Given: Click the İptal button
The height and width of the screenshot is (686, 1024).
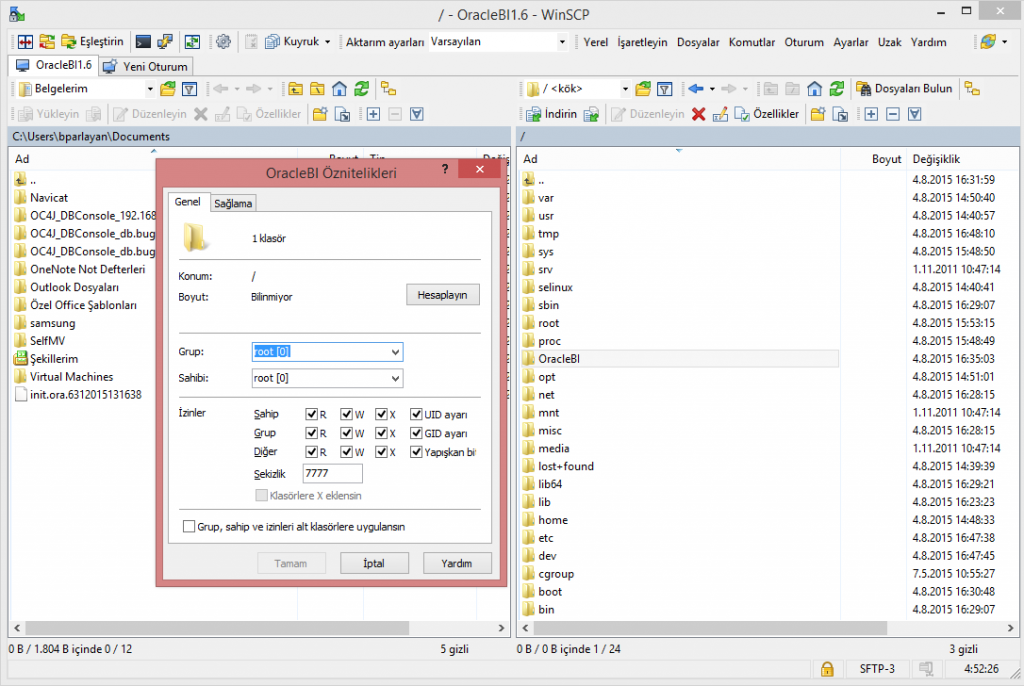Looking at the screenshot, I should click(374, 563).
